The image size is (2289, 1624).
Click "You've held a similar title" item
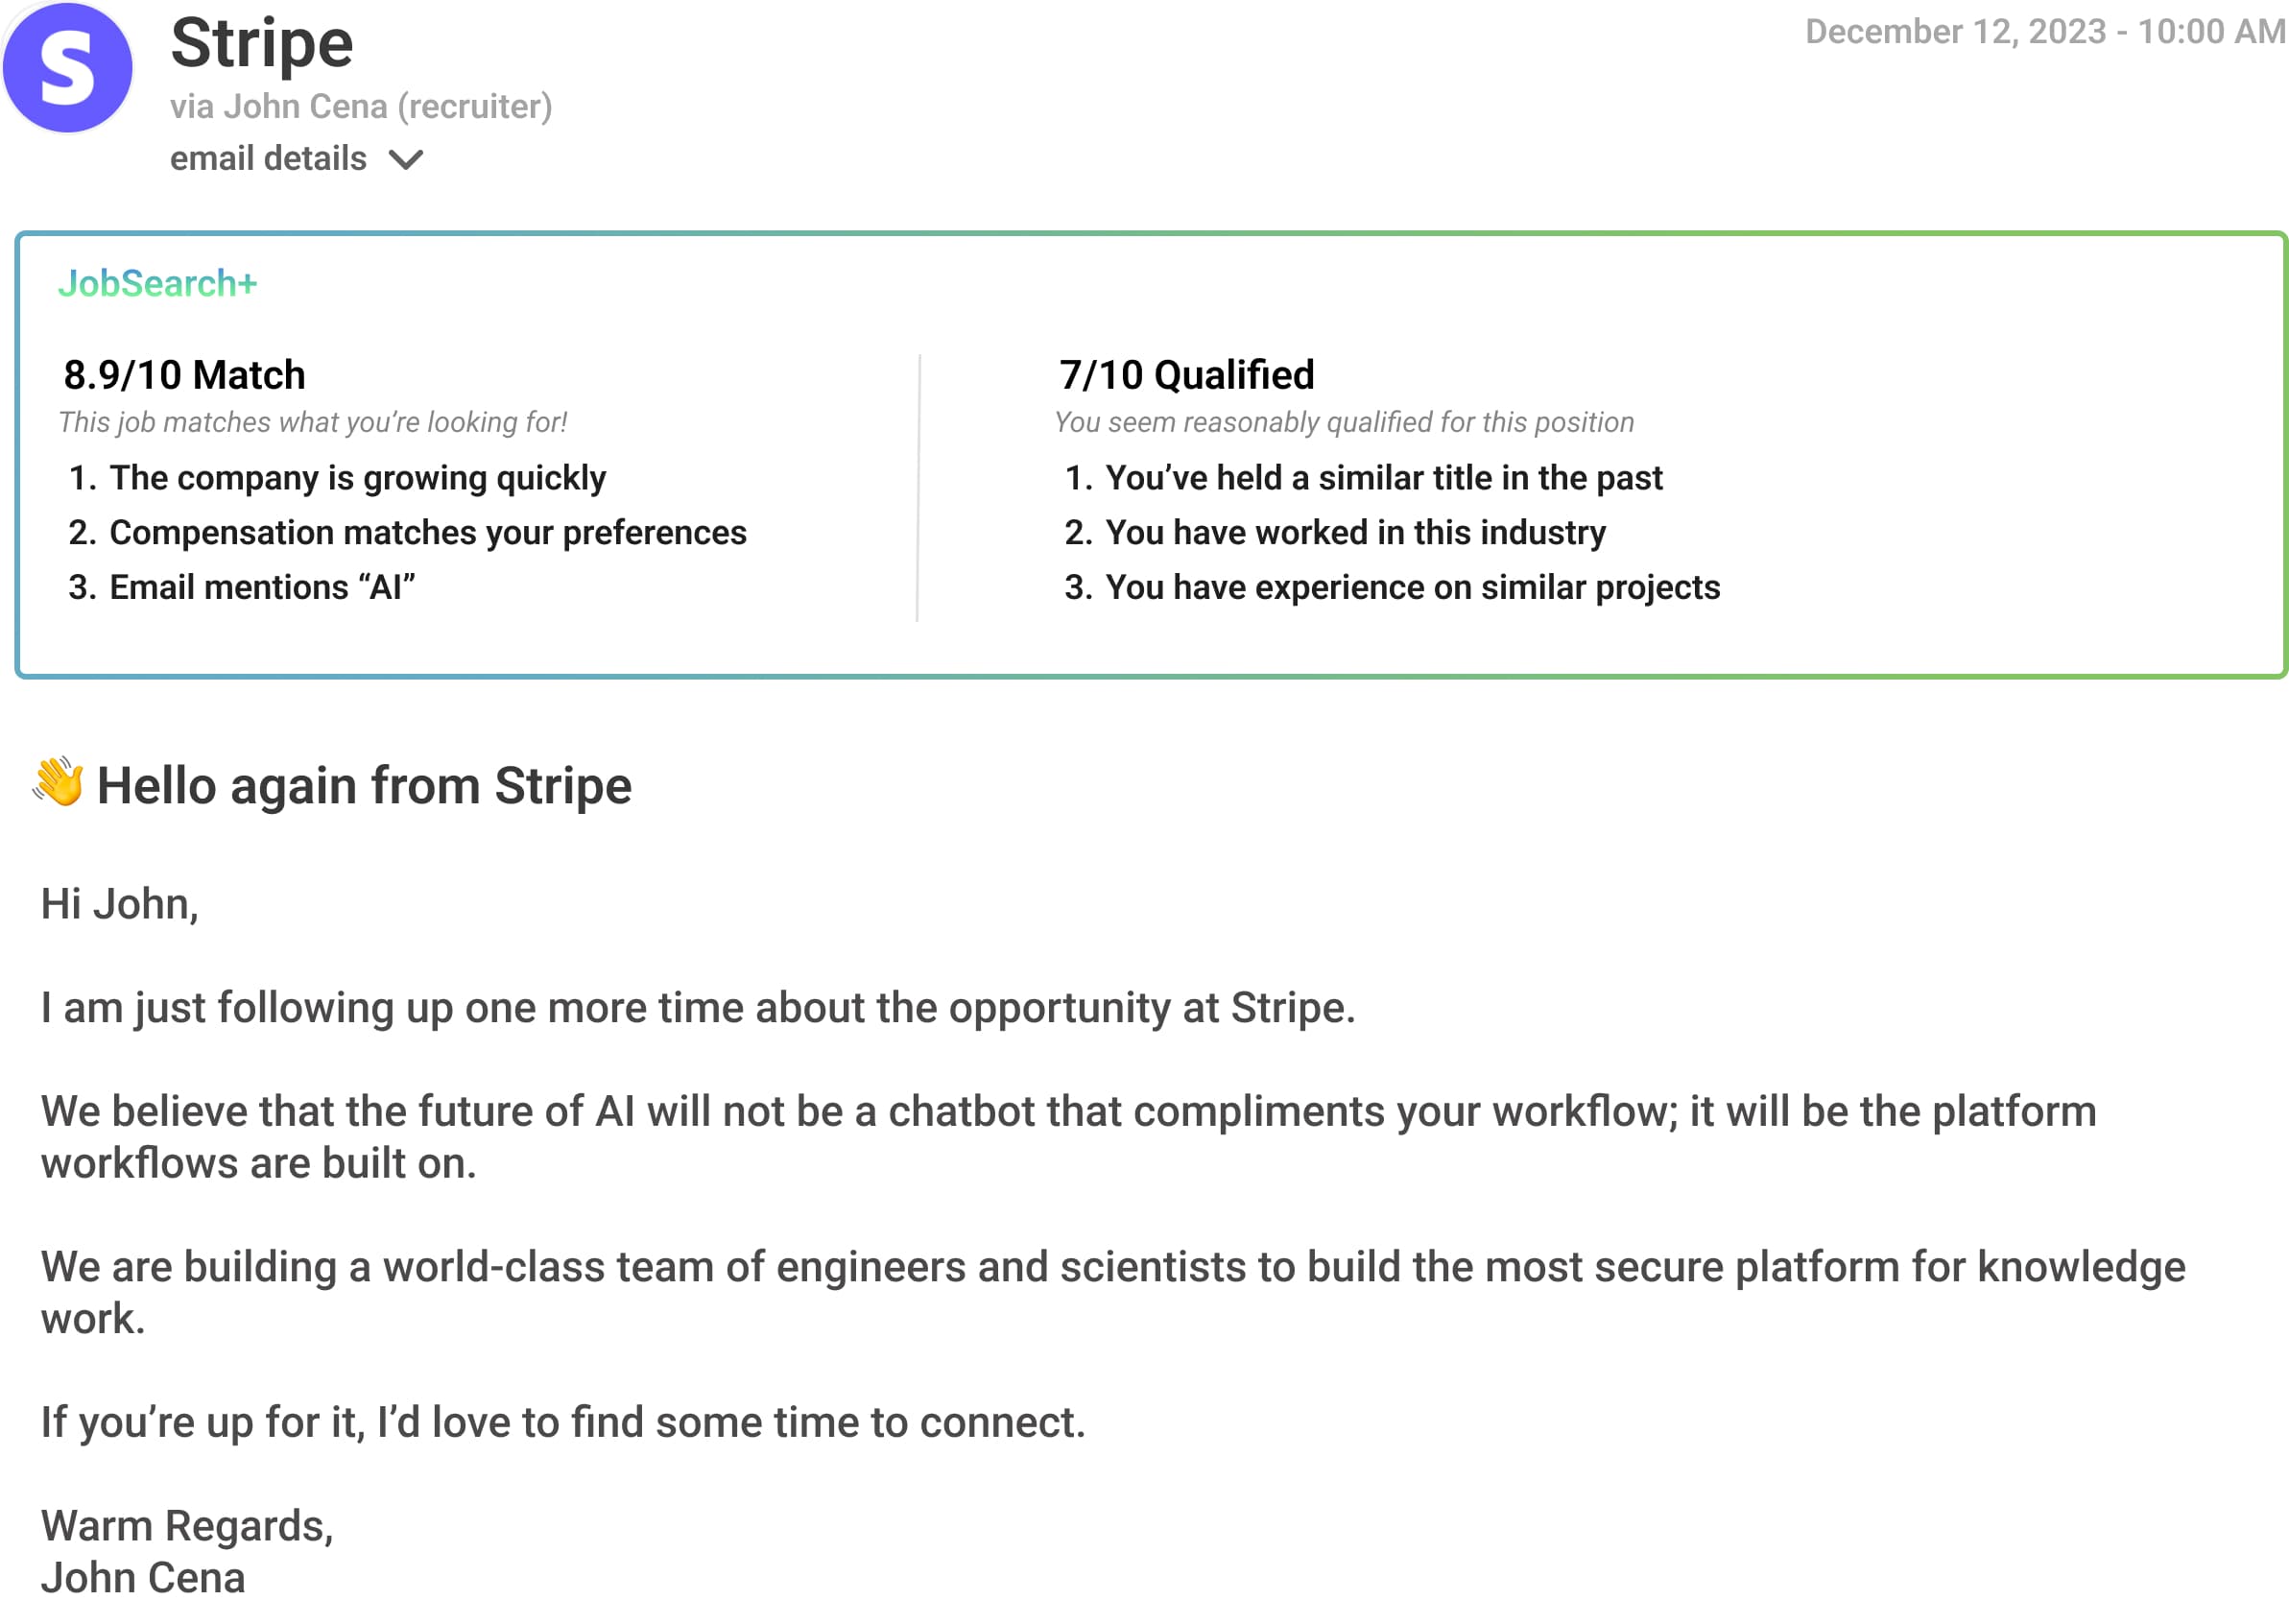coord(1383,478)
